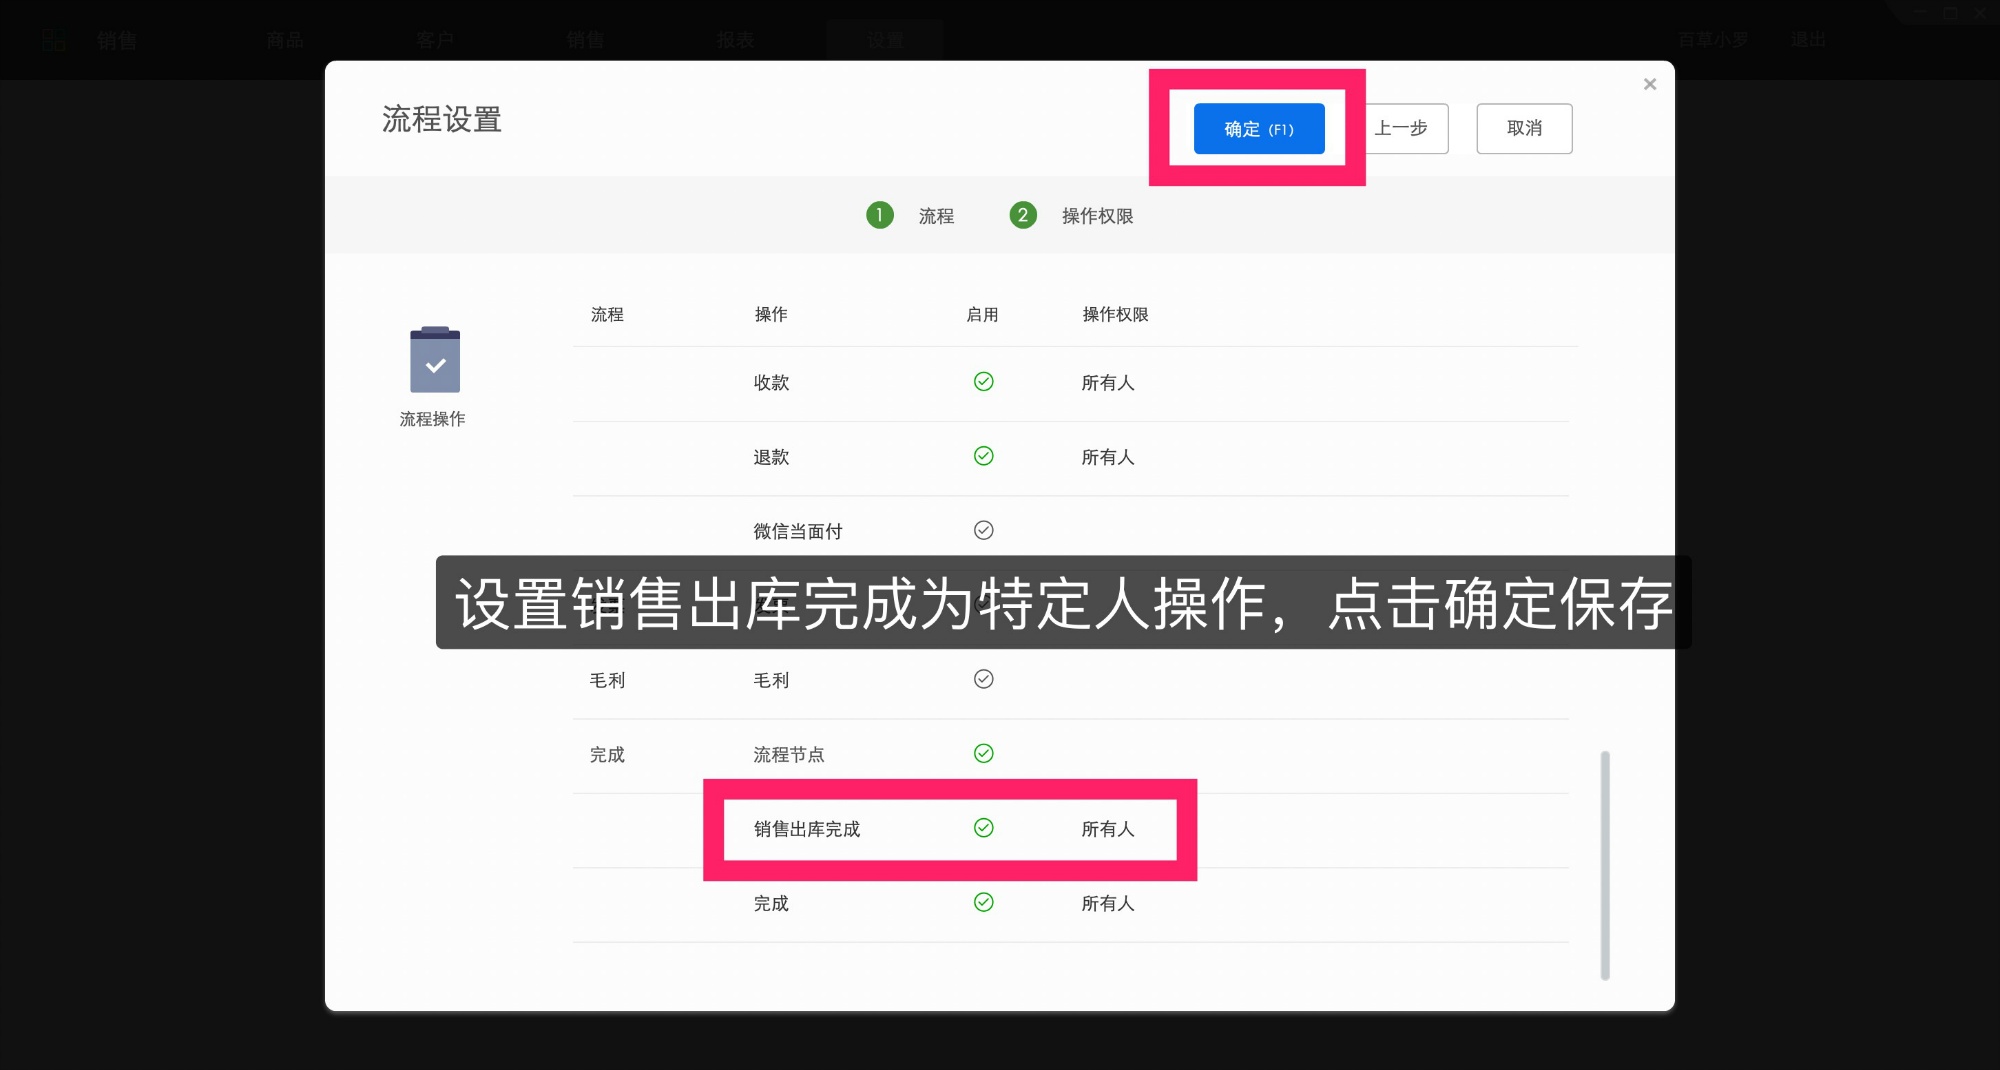This screenshot has height=1070, width=2000.
Task: Click the app logo grid icon top left
Action: [55, 39]
